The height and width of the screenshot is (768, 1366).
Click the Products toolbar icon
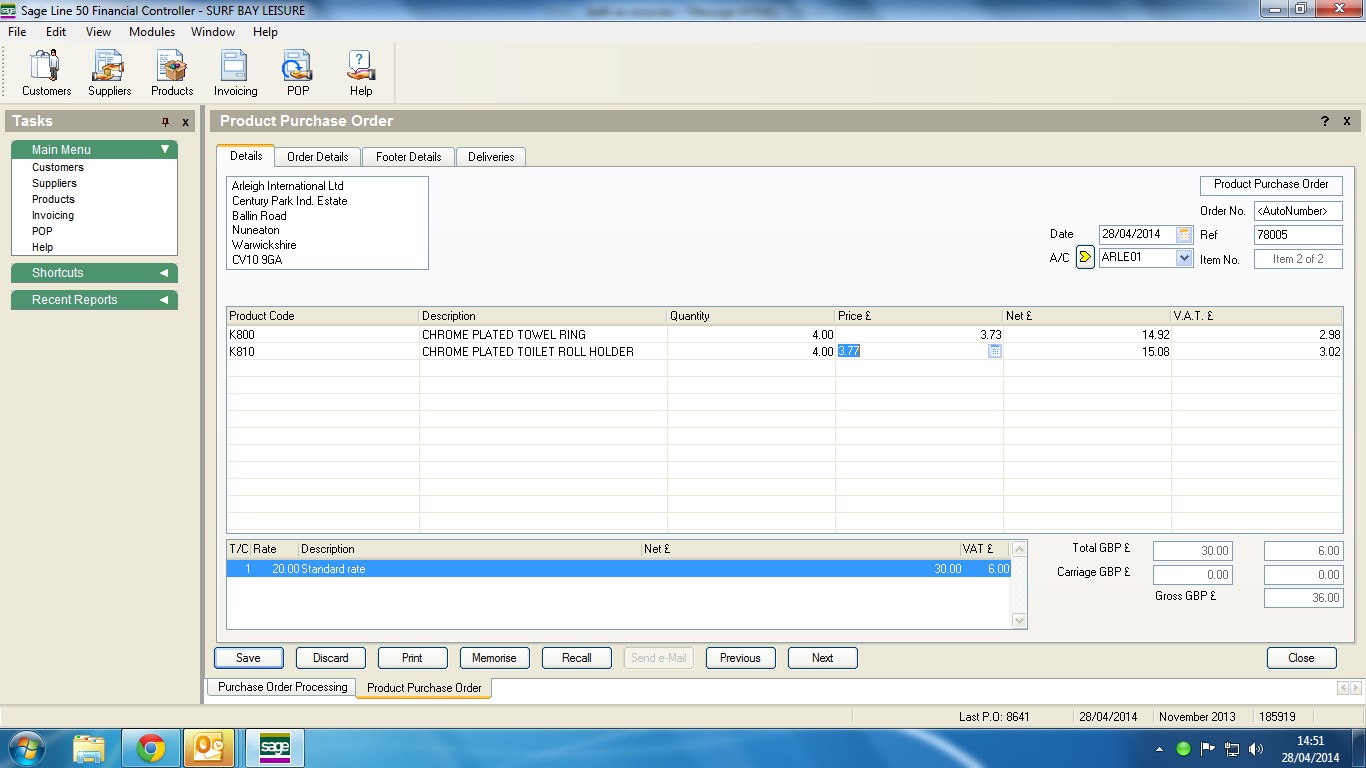pyautogui.click(x=172, y=72)
